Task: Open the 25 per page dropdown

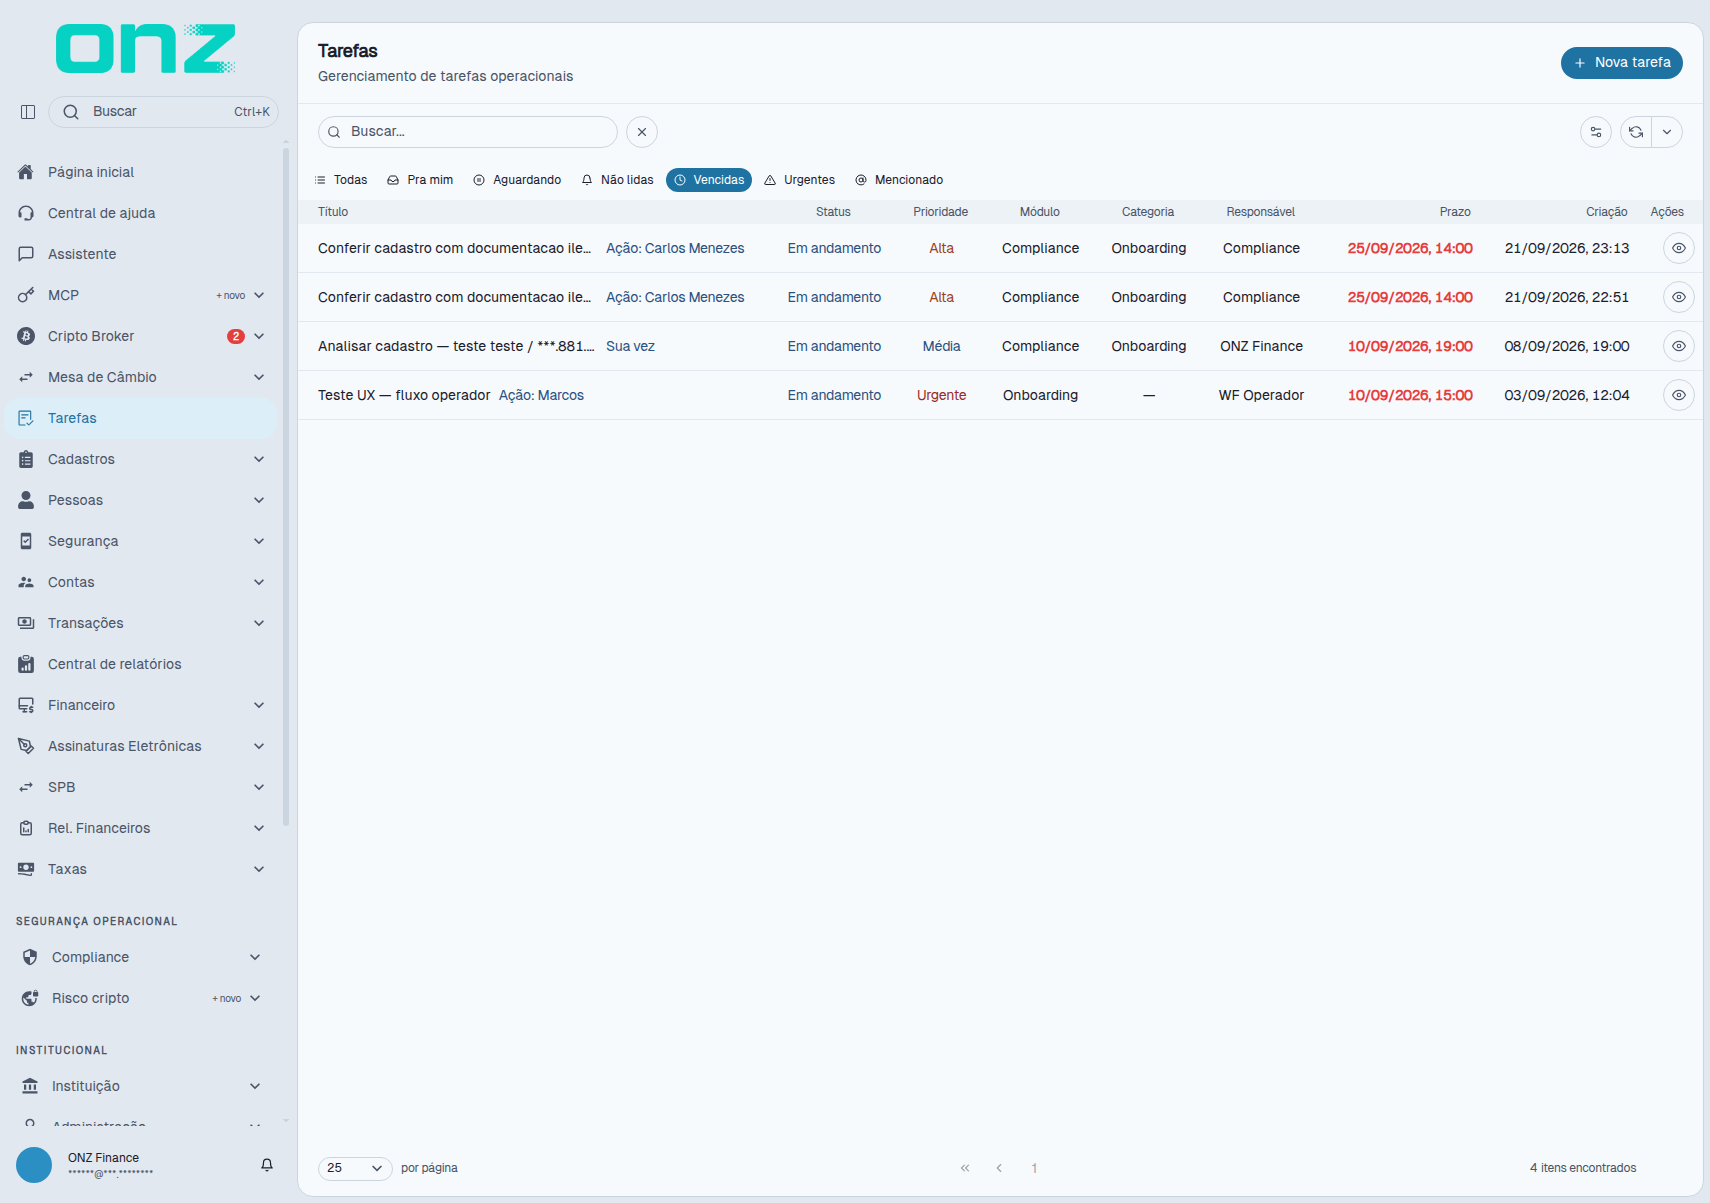Action: pos(355,1168)
